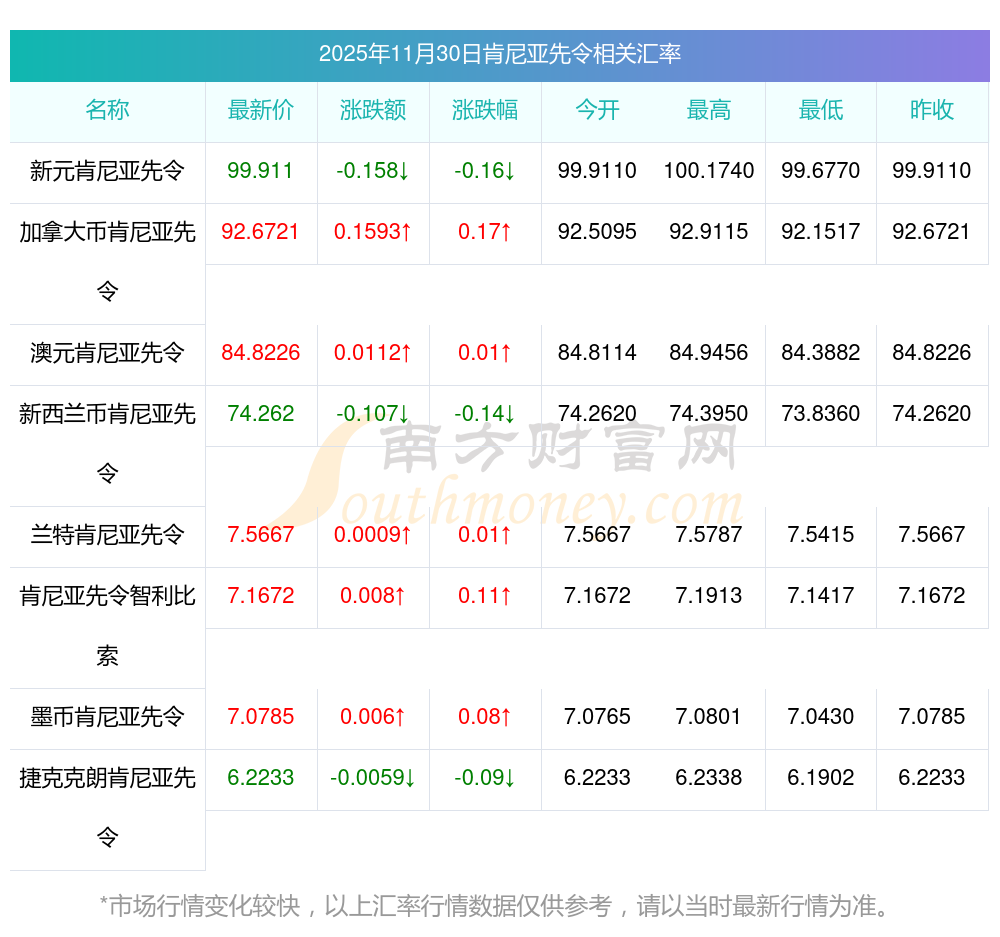Click the highest value 100.1740
This screenshot has width=1000, height=937.
coord(709,171)
